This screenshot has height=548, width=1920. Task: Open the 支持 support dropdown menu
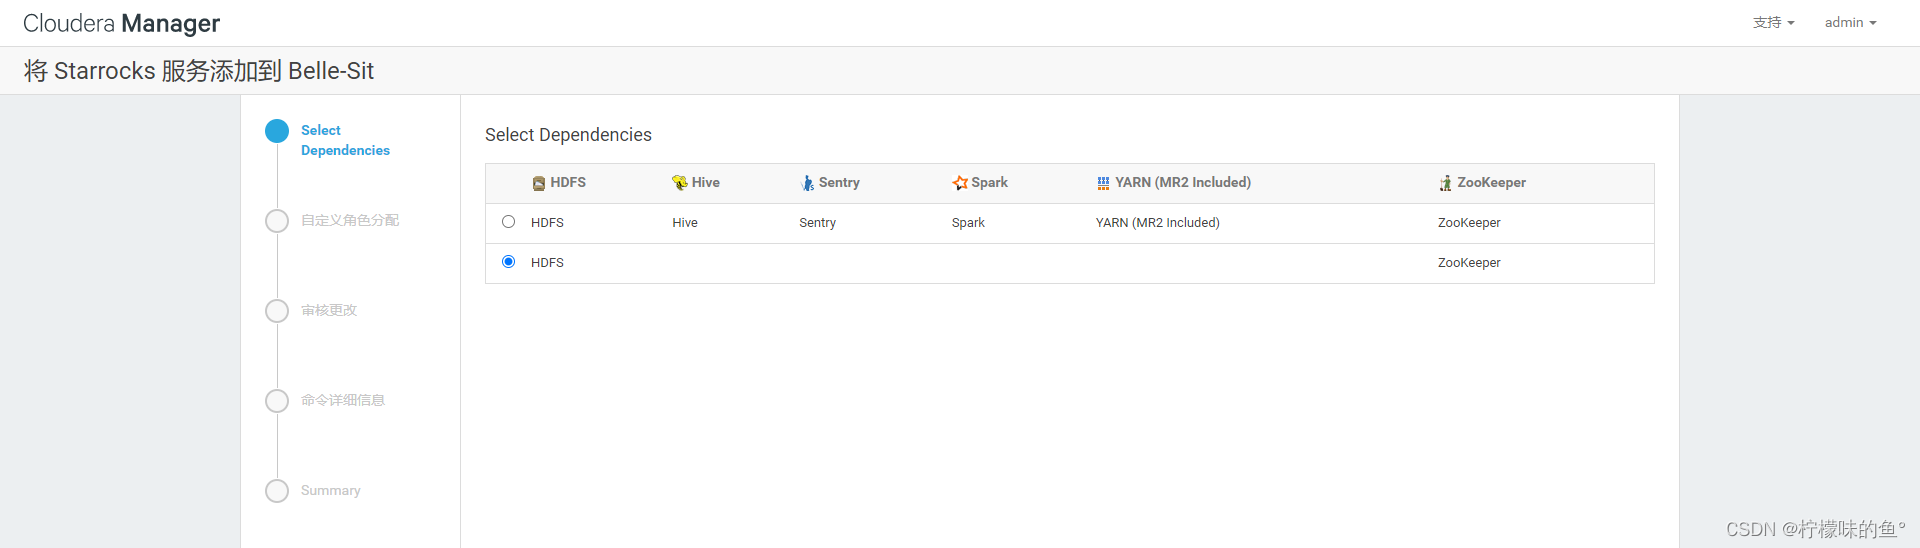click(x=1773, y=22)
